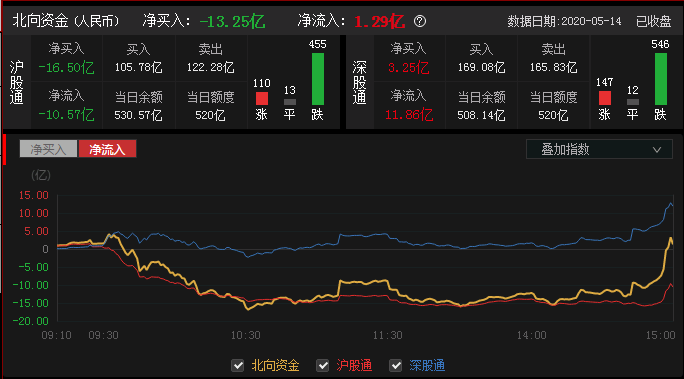Switch to the 净买入 tab
Screen dimensions: 684x379
click(x=48, y=149)
